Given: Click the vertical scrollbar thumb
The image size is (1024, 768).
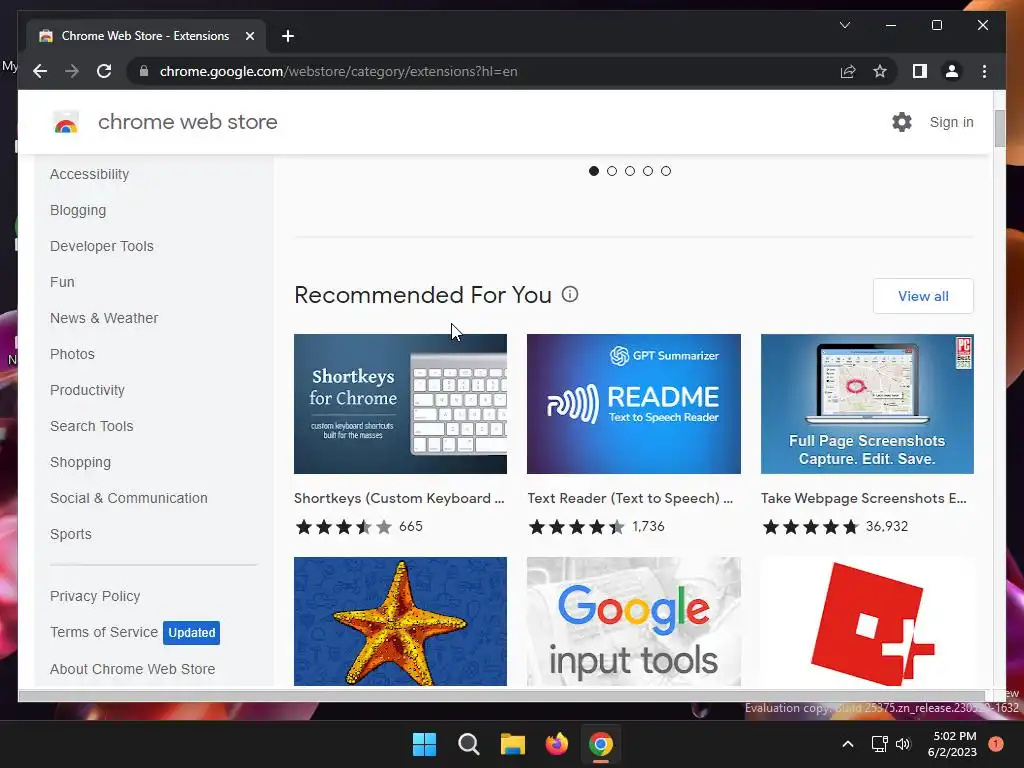Looking at the screenshot, I should (999, 129).
